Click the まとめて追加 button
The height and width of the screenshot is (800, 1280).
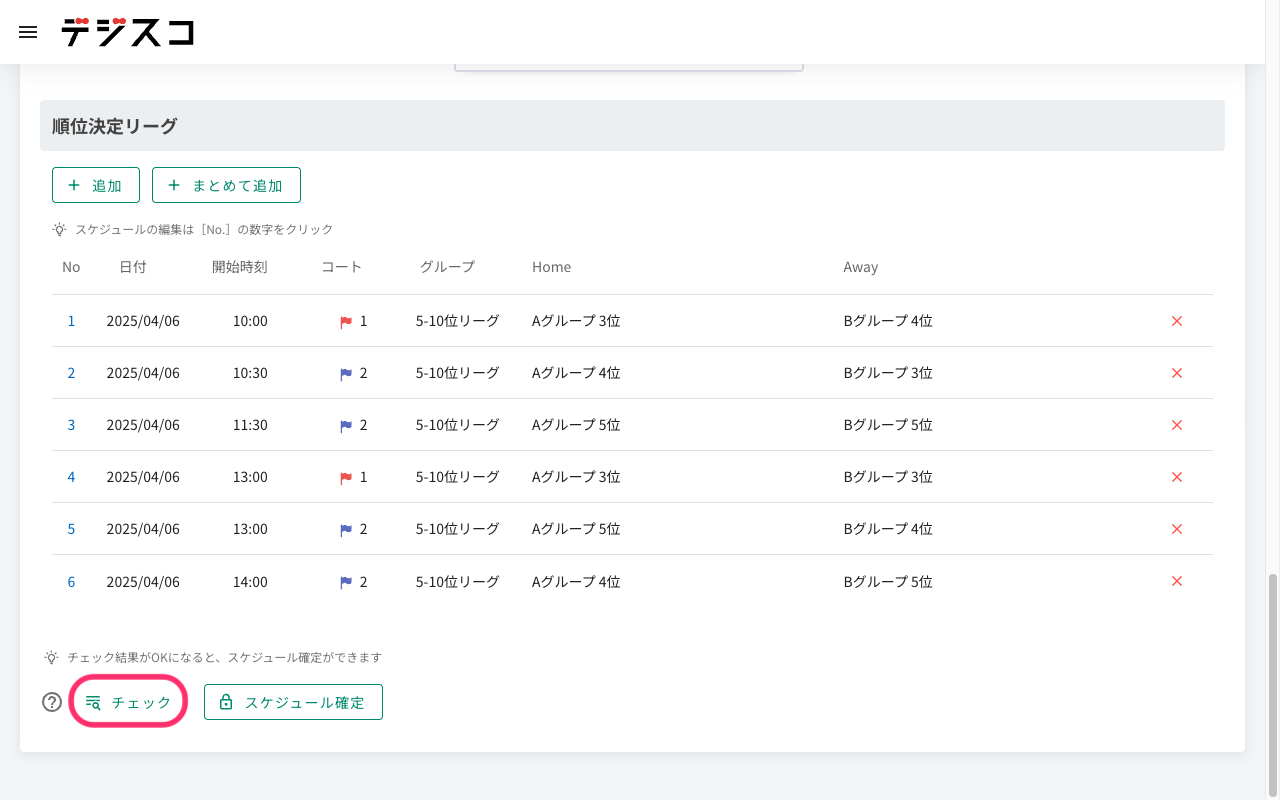tap(226, 184)
